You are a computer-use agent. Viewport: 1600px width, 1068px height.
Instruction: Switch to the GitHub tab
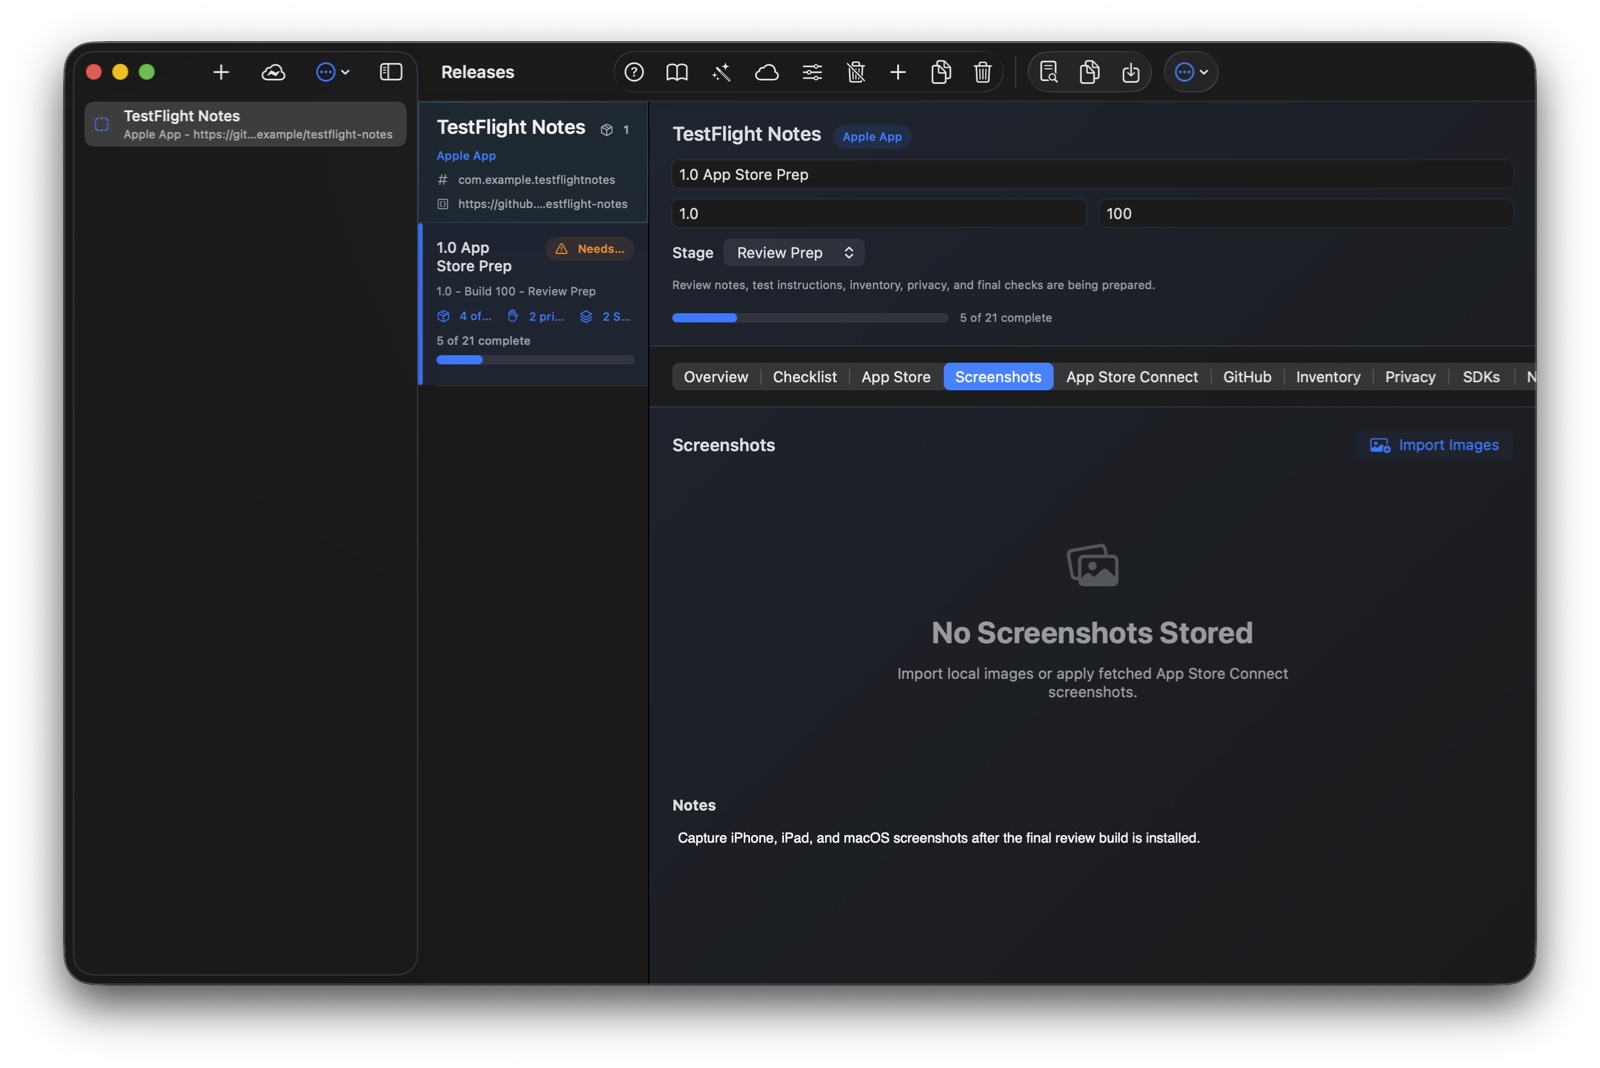1247,377
